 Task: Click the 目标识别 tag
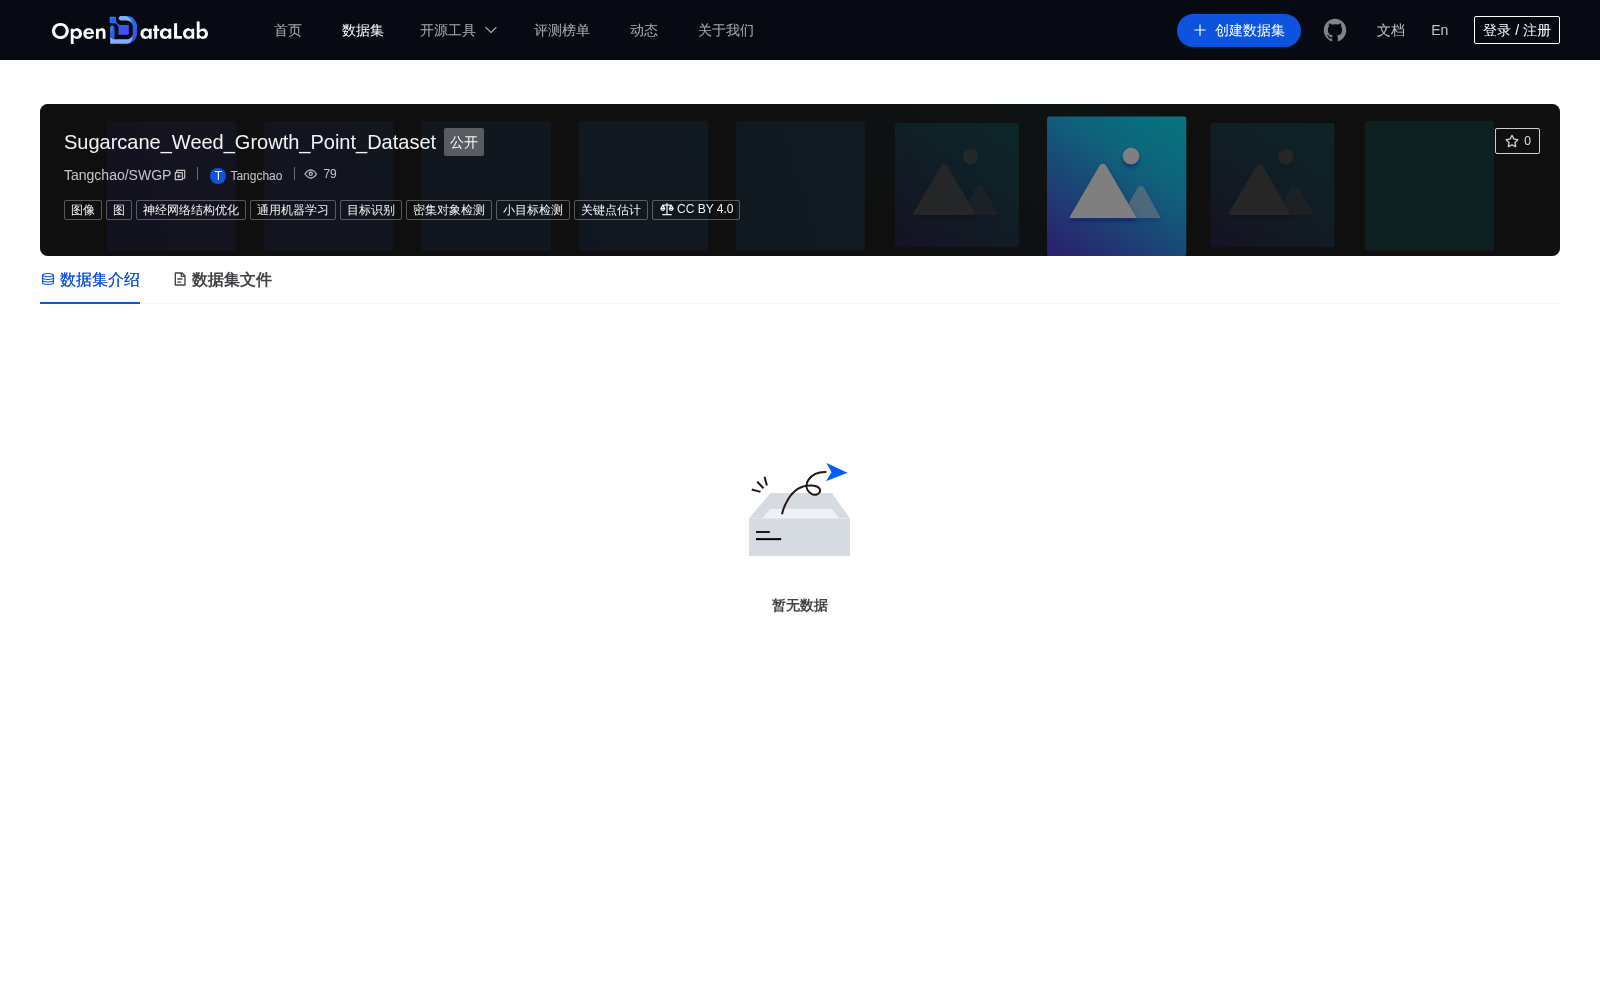(x=371, y=210)
